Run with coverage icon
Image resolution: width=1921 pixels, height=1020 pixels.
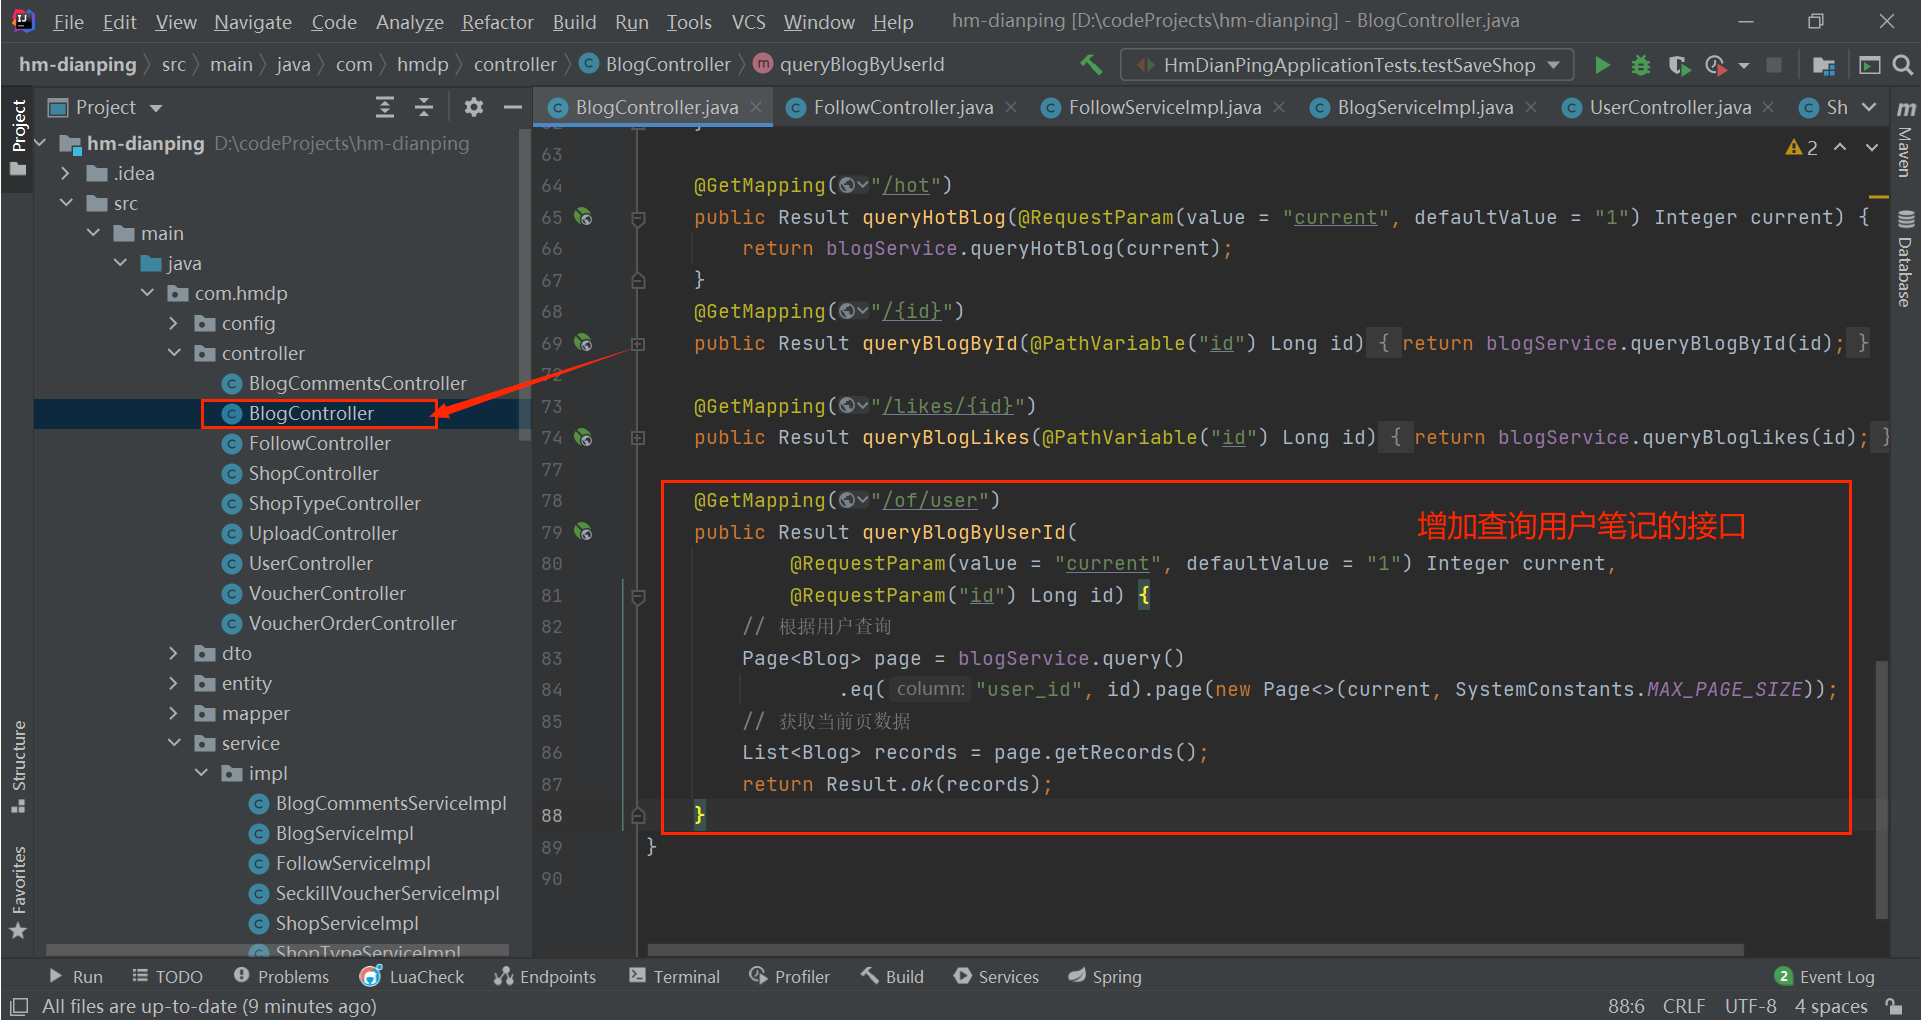[x=1679, y=65]
